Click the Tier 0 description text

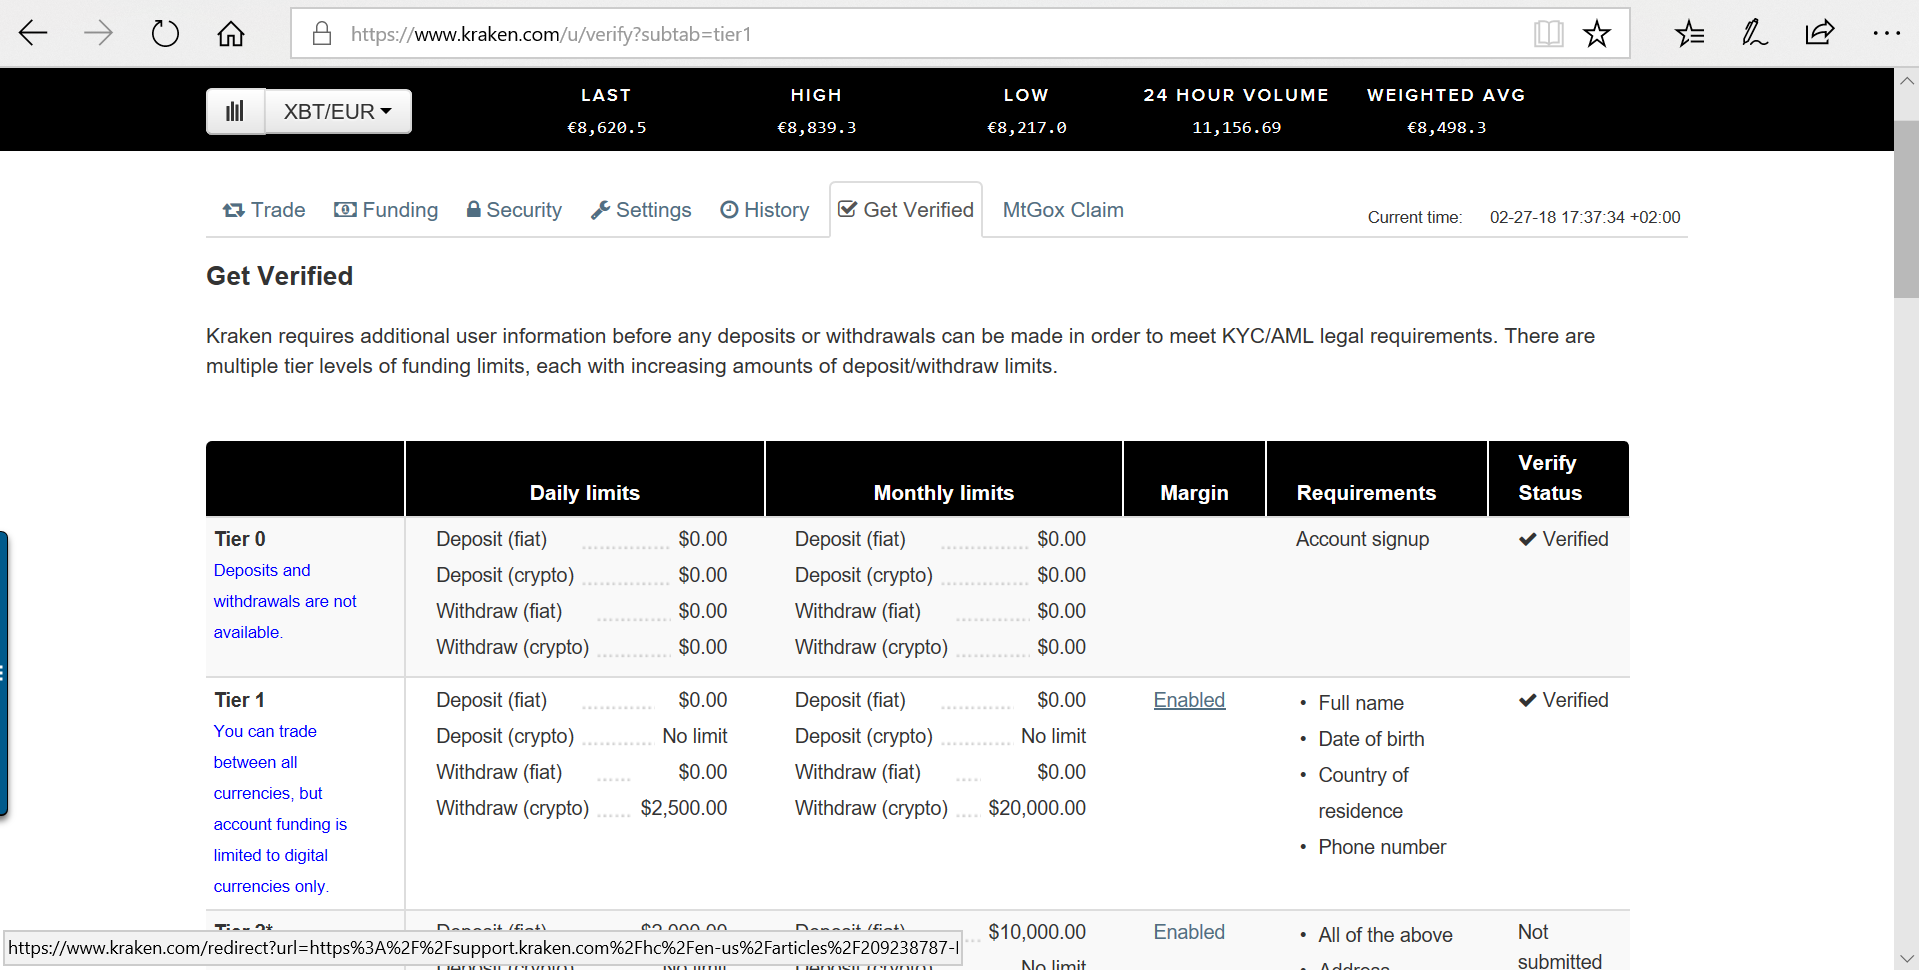coord(285,601)
